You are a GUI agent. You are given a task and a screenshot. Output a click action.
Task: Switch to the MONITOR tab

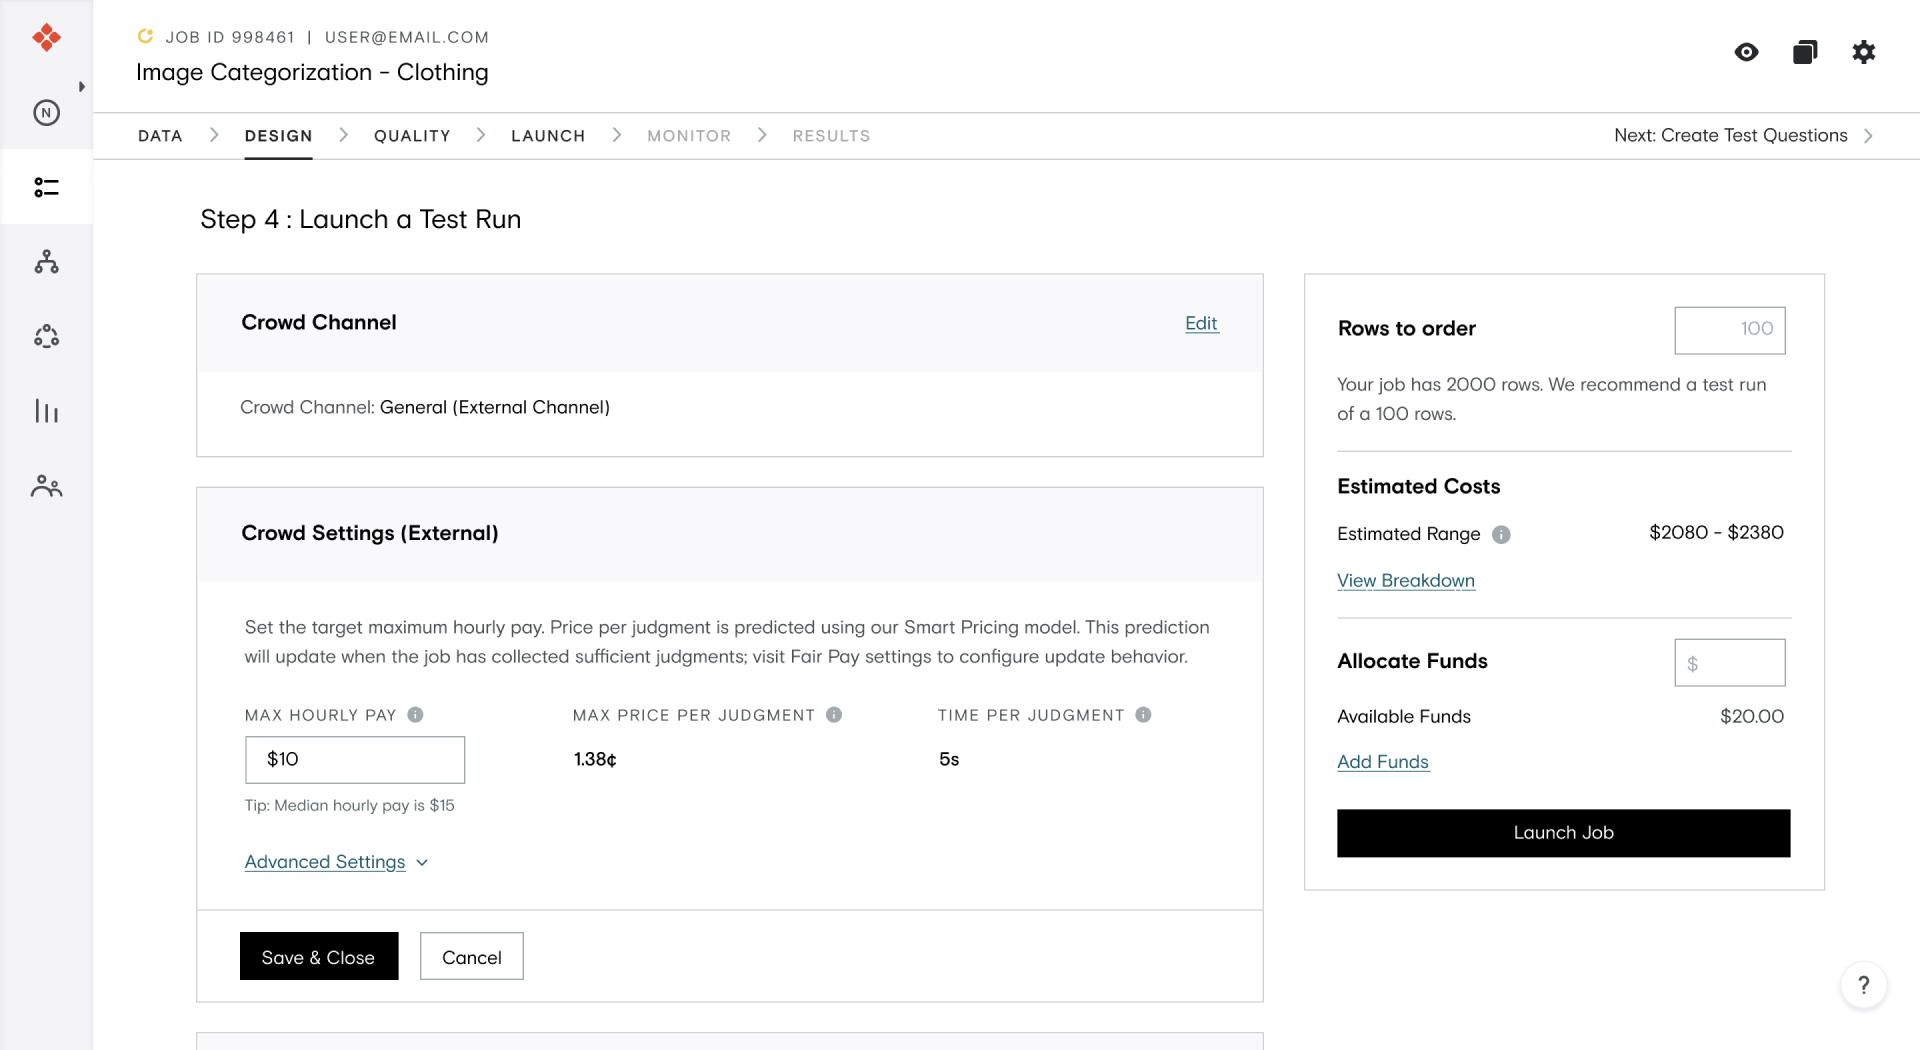pos(689,136)
